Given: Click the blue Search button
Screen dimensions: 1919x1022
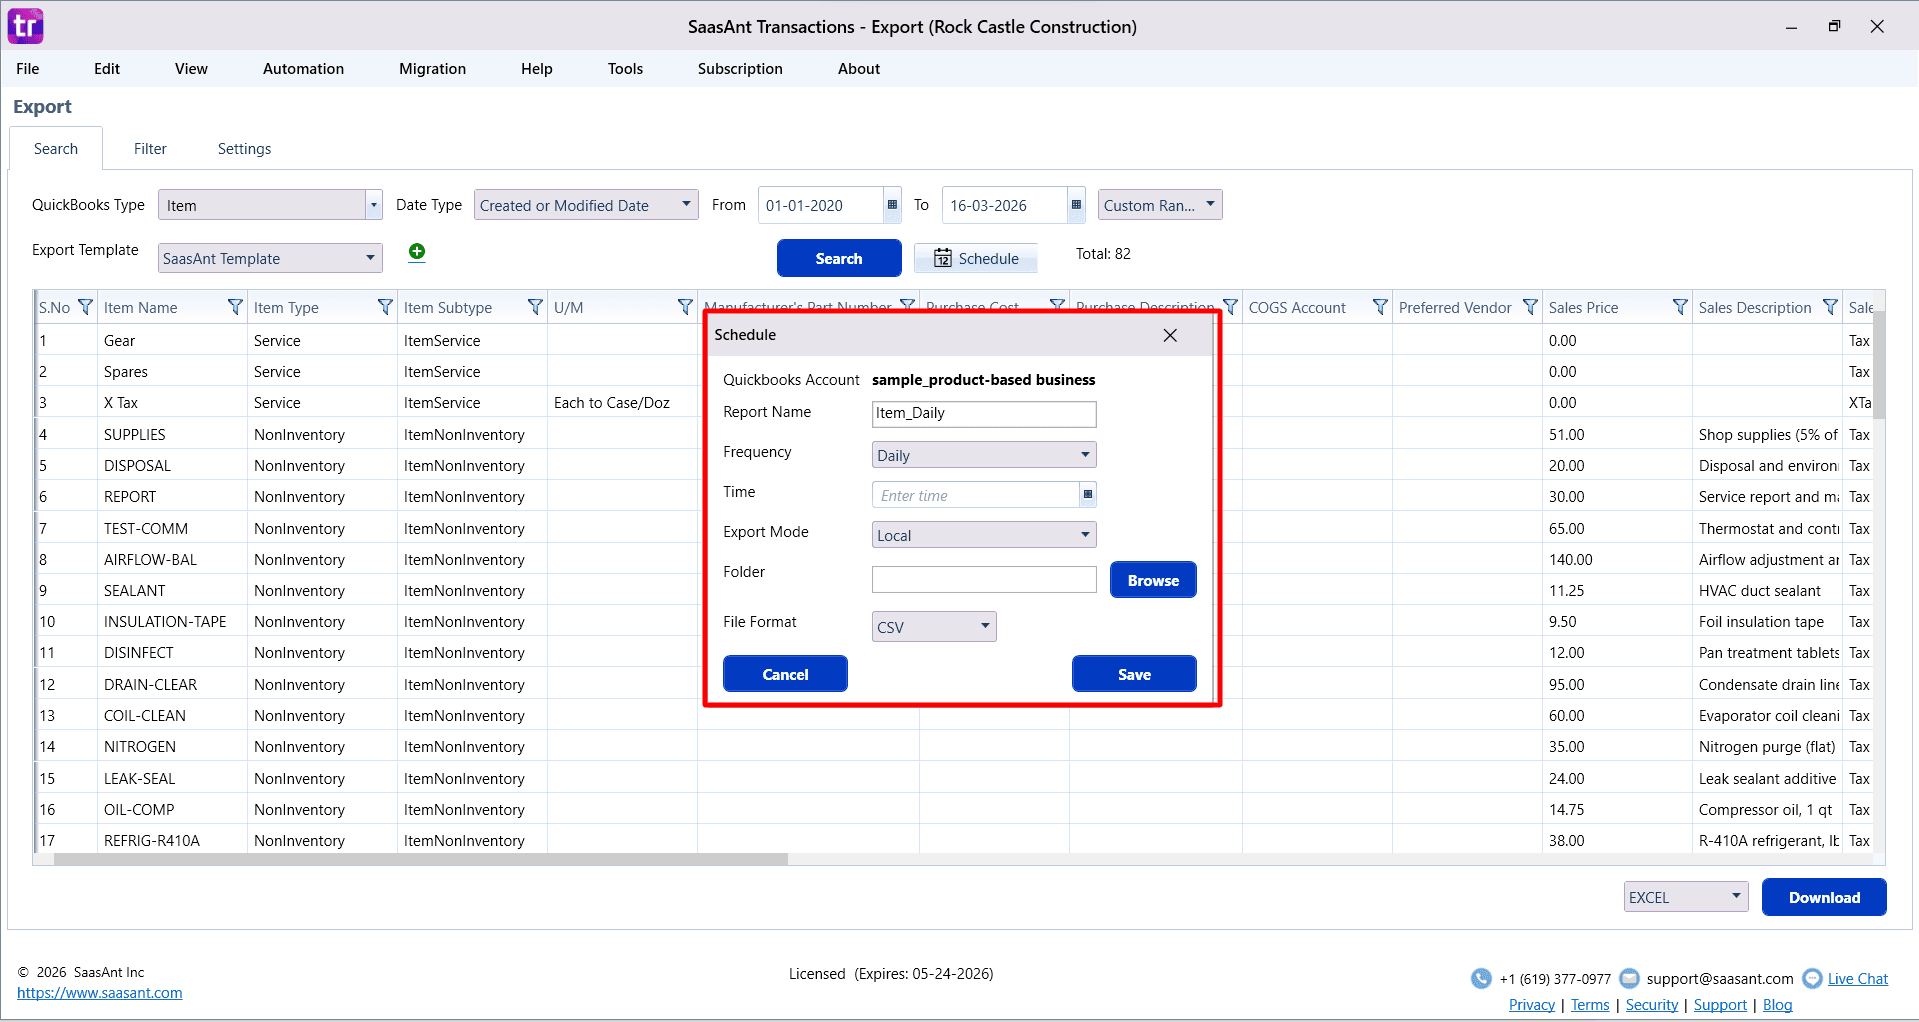Looking at the screenshot, I should [x=839, y=258].
